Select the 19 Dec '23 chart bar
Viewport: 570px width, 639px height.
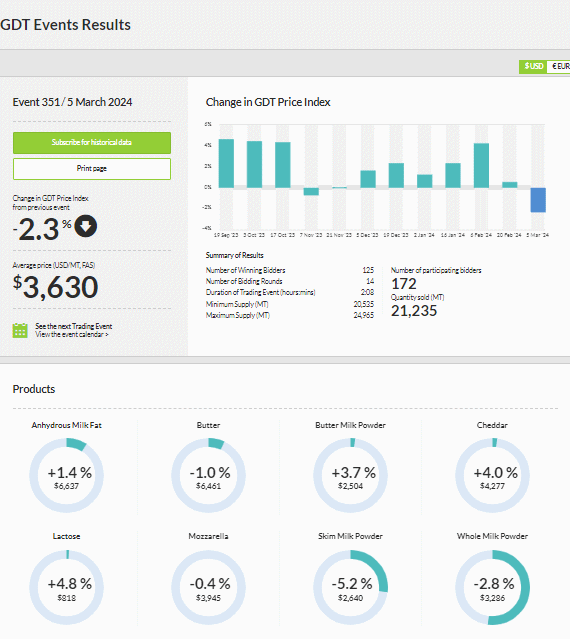coord(396,176)
